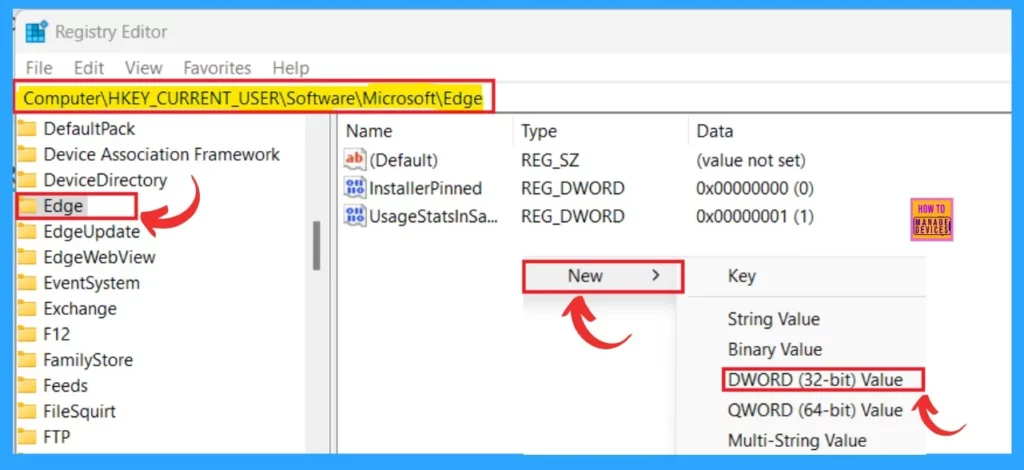Select the (Default) value name
The width and height of the screenshot is (1024, 470).
click(x=403, y=160)
